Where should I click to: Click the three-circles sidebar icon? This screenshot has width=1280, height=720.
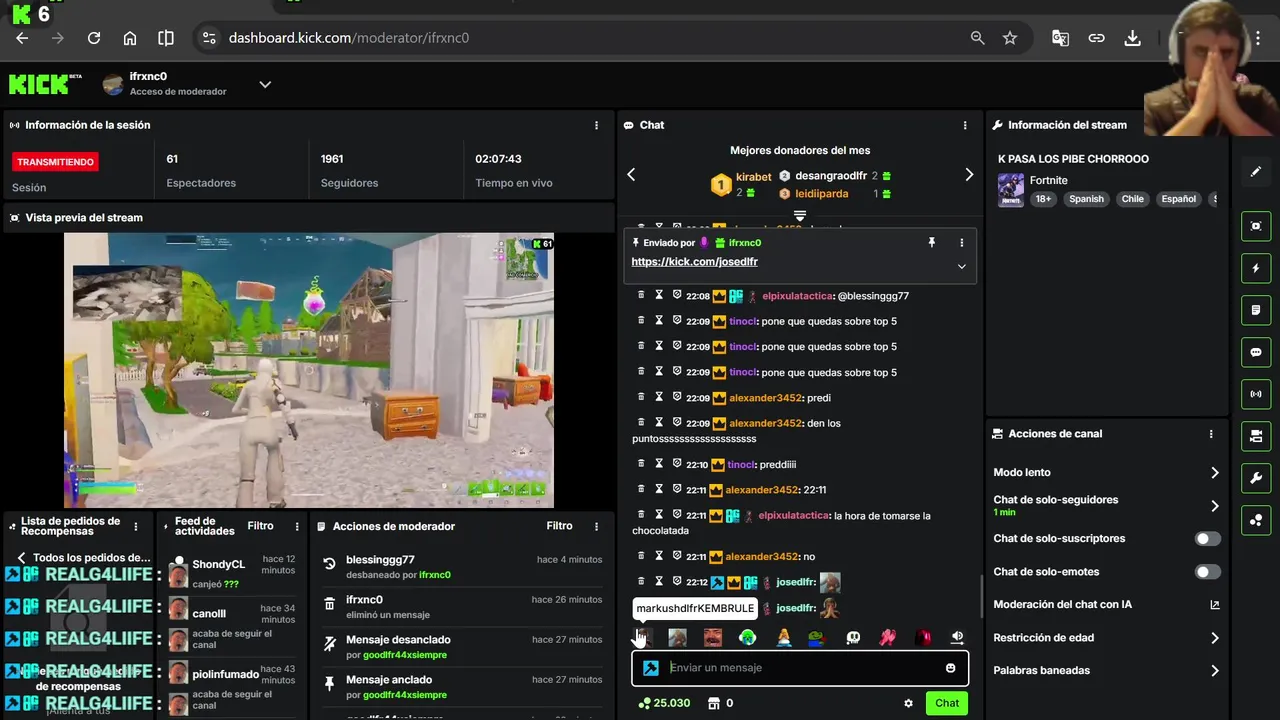(x=1256, y=520)
